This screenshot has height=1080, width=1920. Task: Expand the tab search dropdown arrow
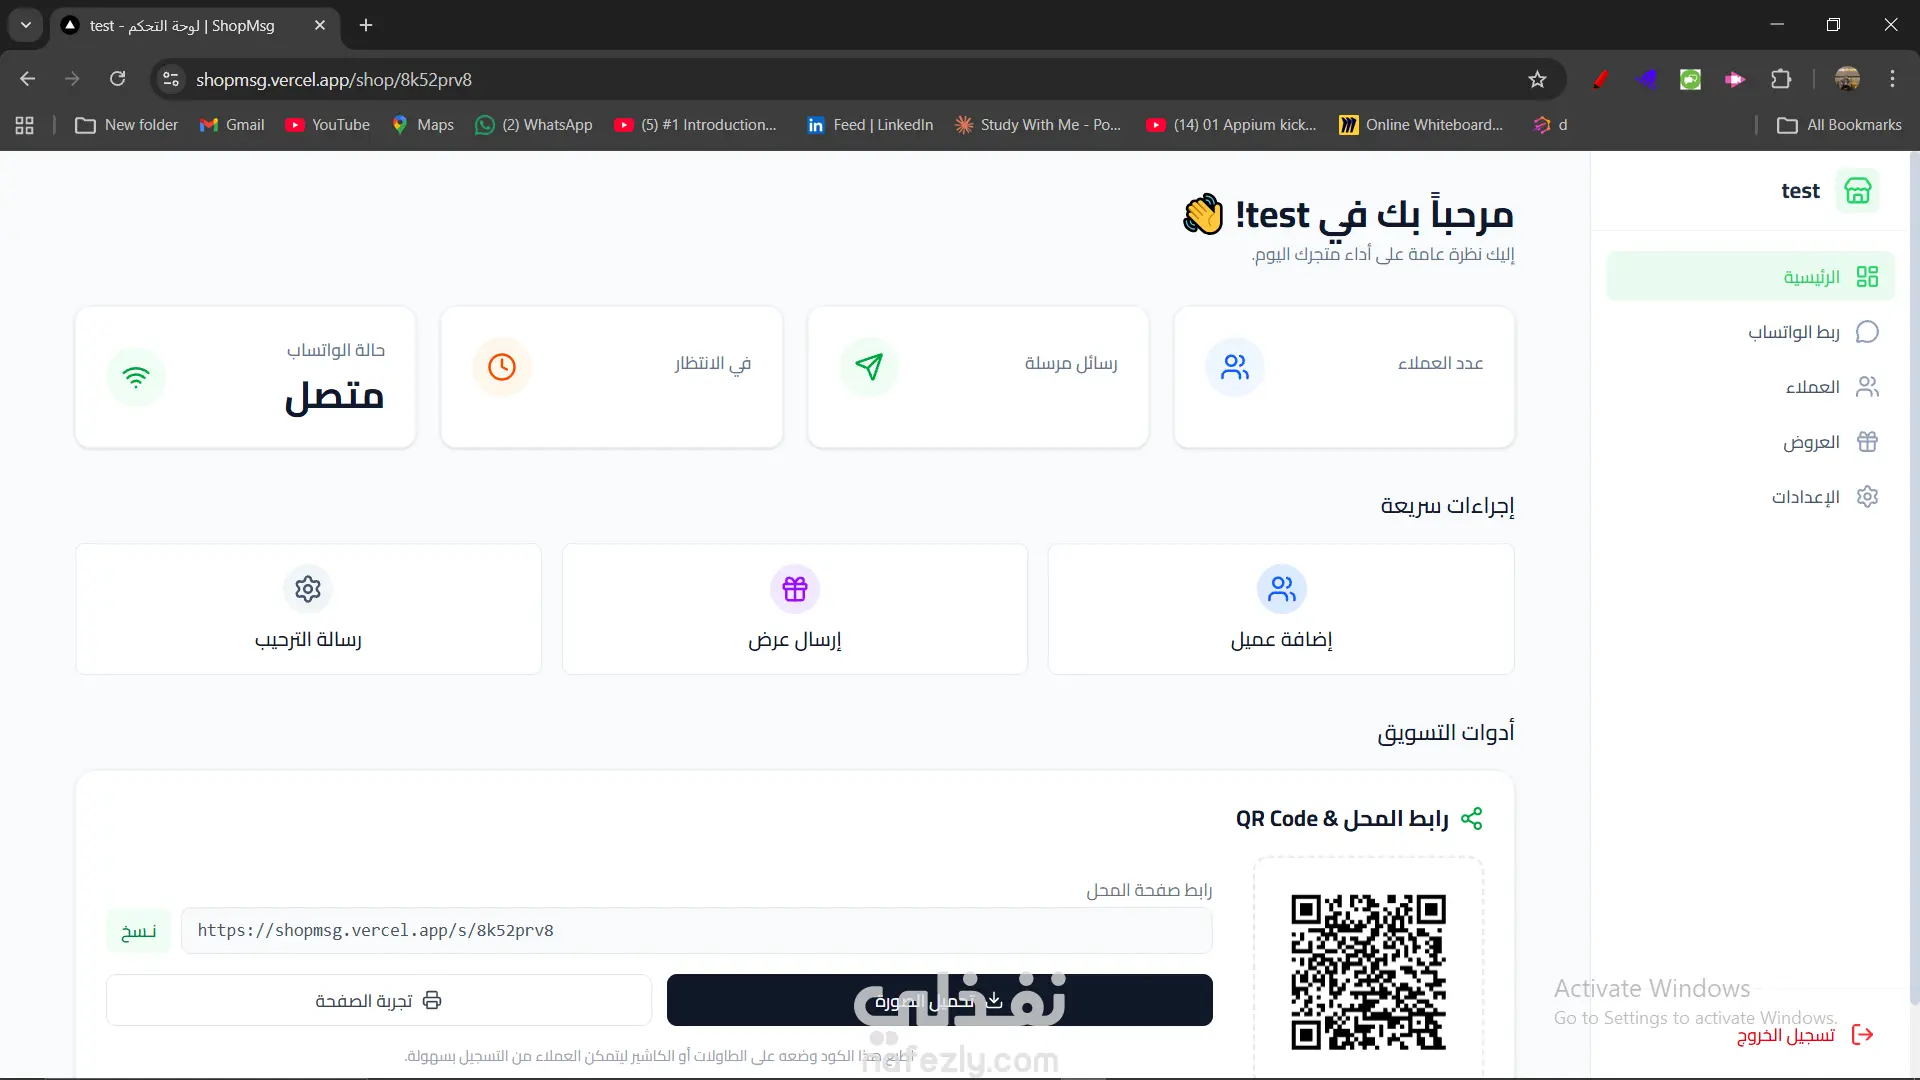[26, 25]
